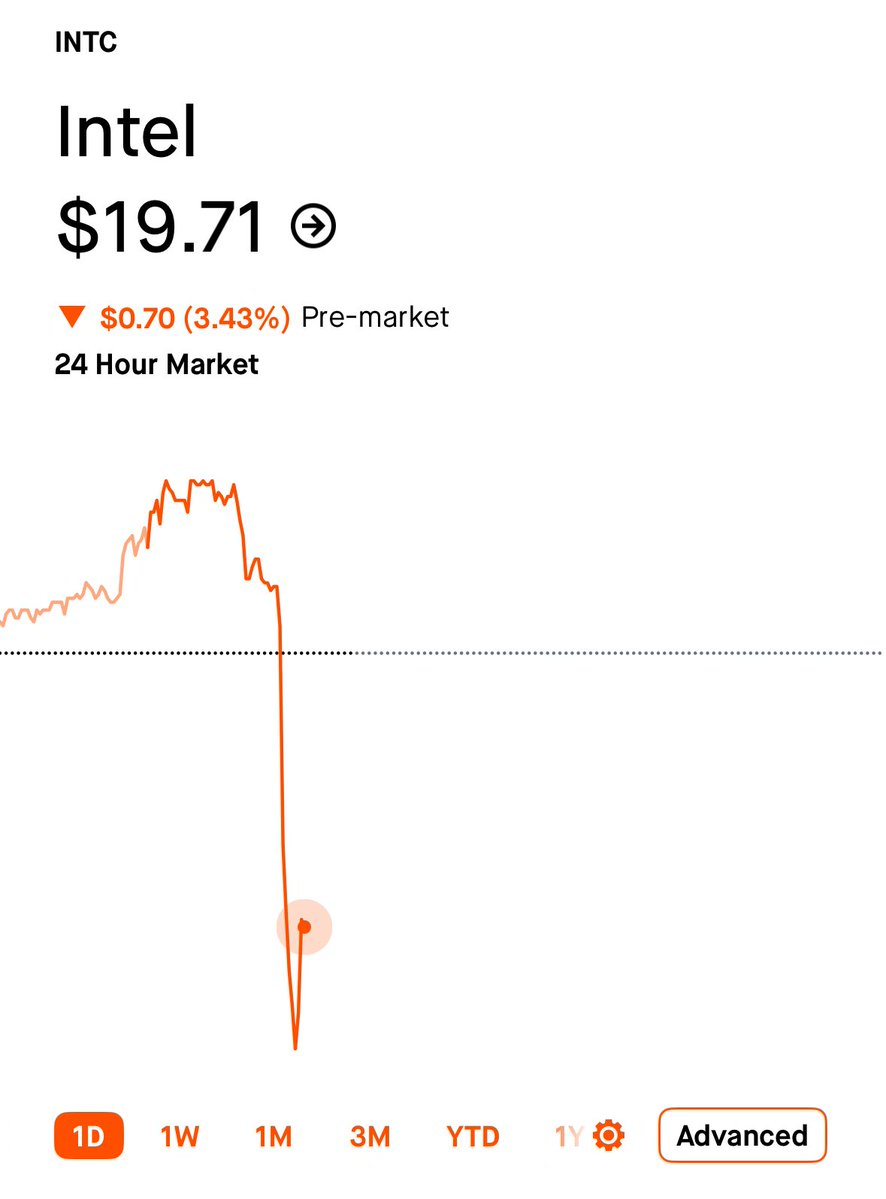Show the 3M price history
886x1199 pixels.
click(x=370, y=1136)
